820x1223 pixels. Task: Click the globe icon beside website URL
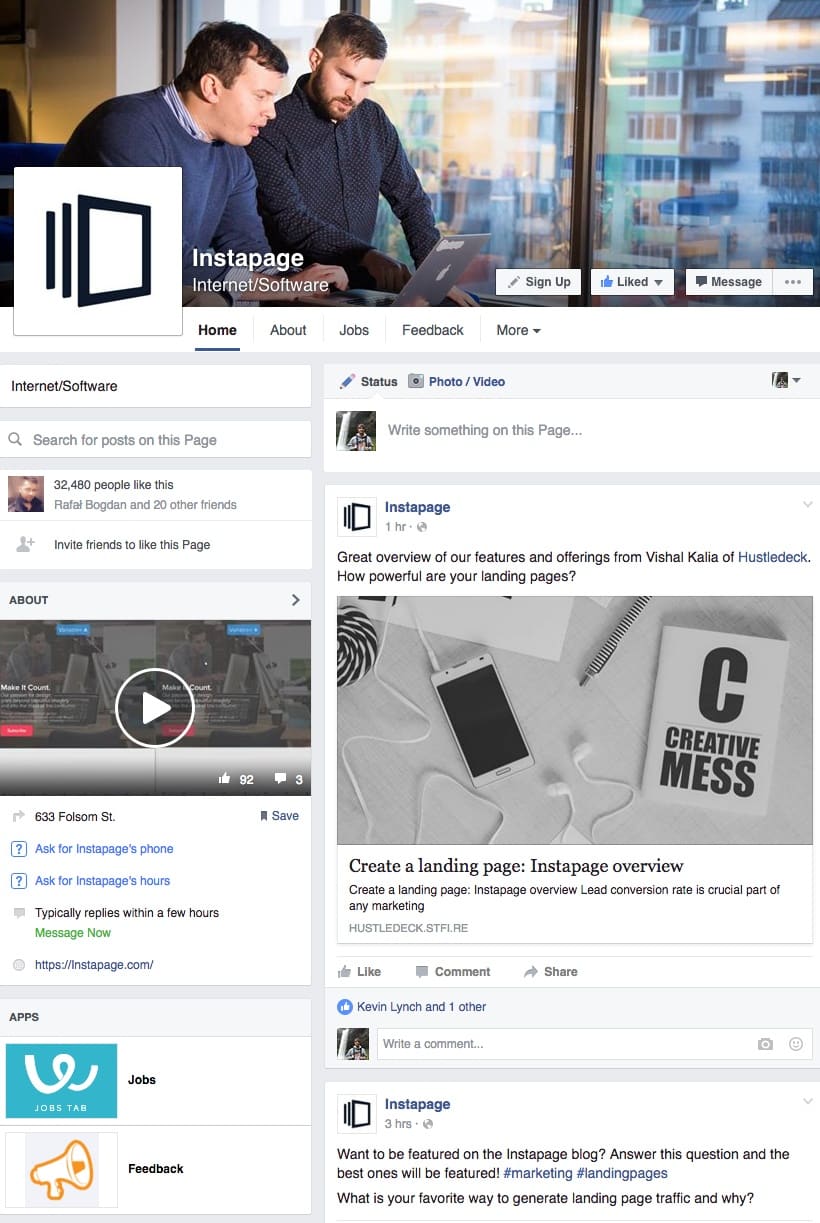click(x=19, y=965)
